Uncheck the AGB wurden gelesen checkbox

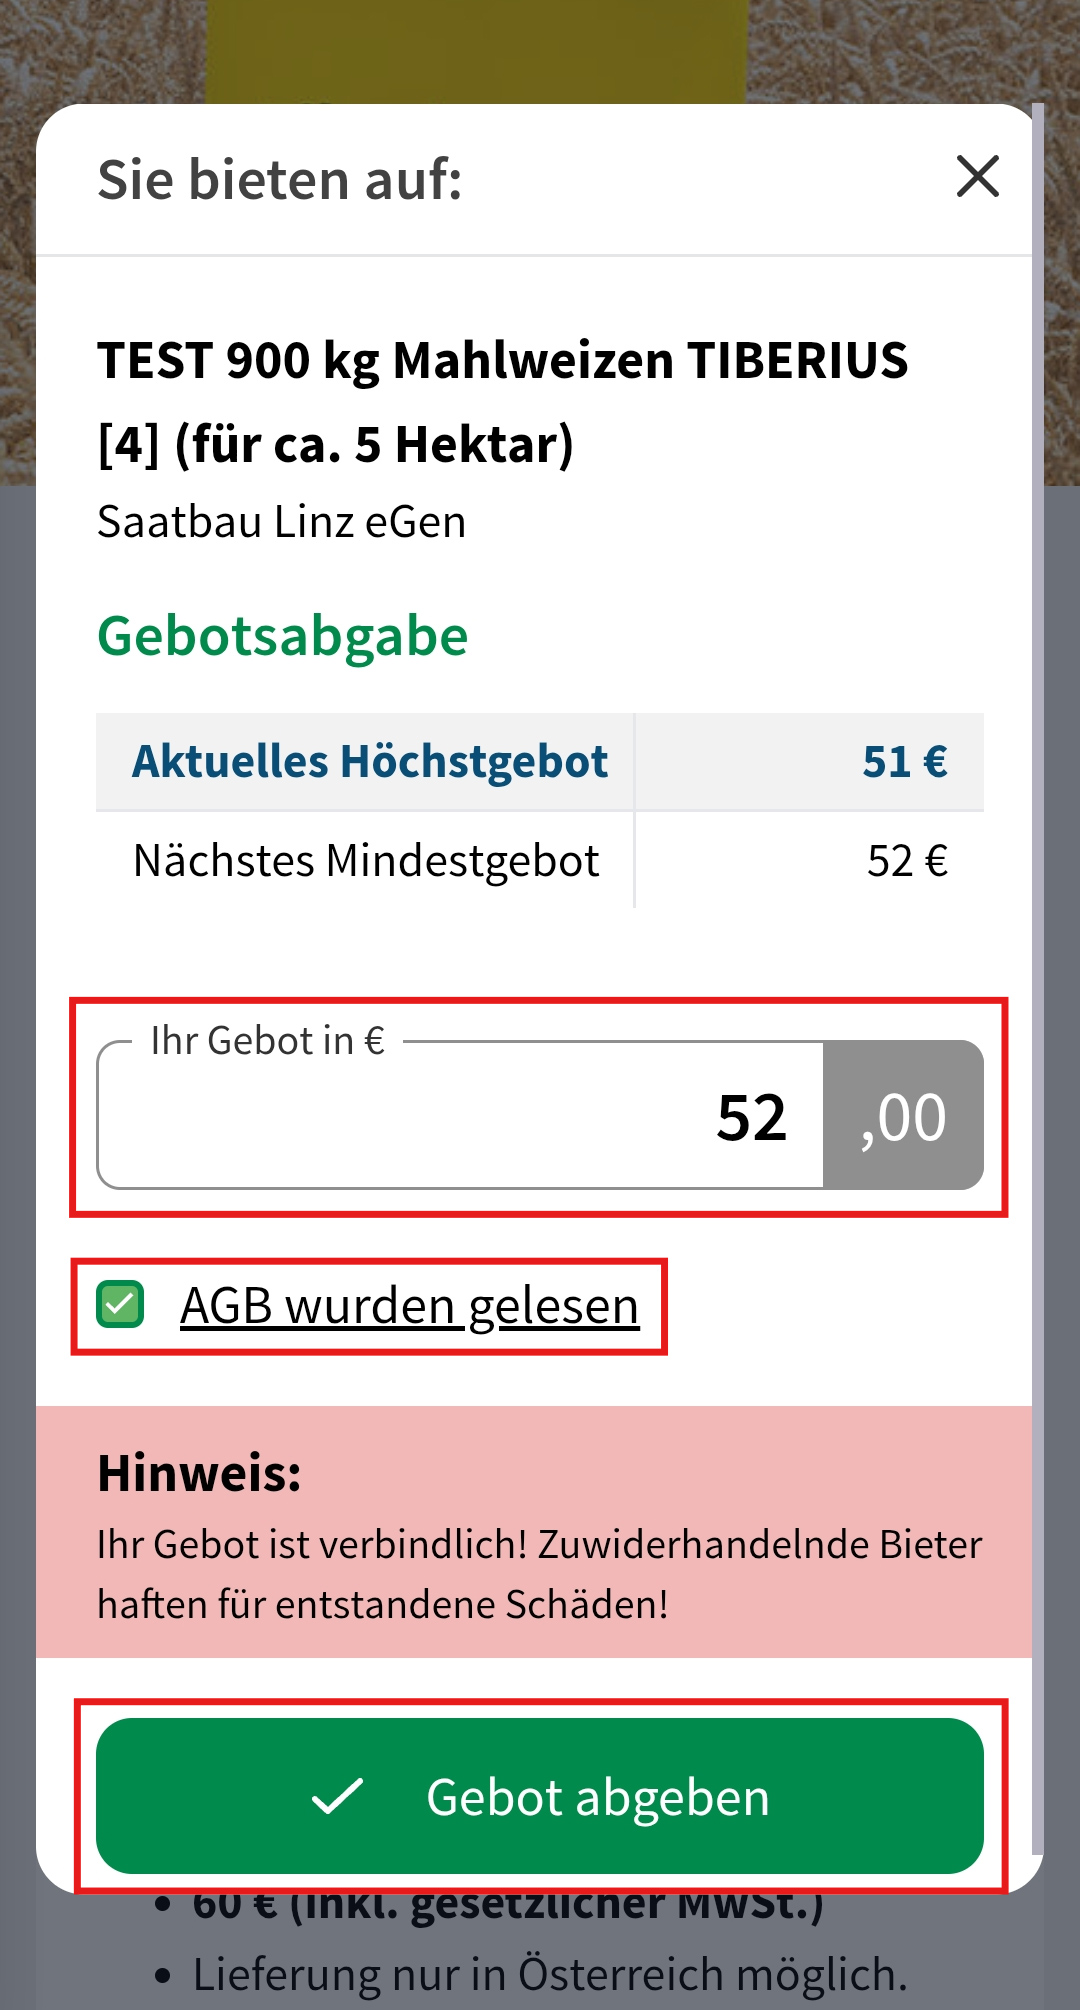pos(120,1305)
